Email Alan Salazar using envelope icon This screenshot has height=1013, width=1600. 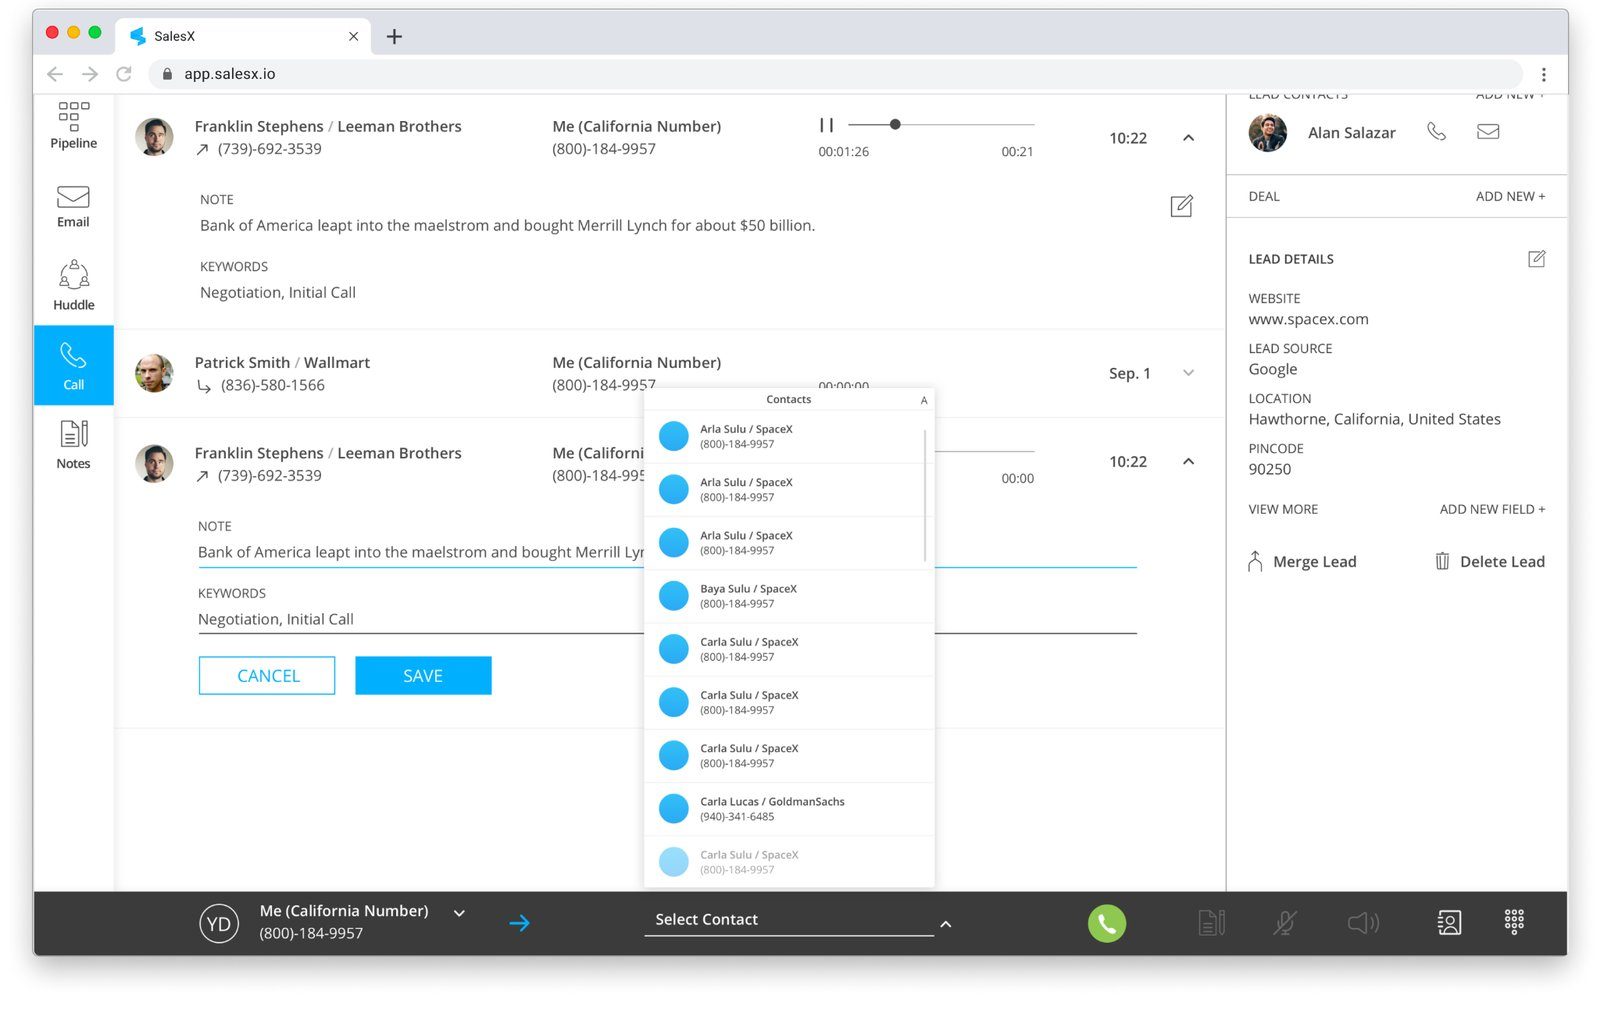[x=1487, y=132]
